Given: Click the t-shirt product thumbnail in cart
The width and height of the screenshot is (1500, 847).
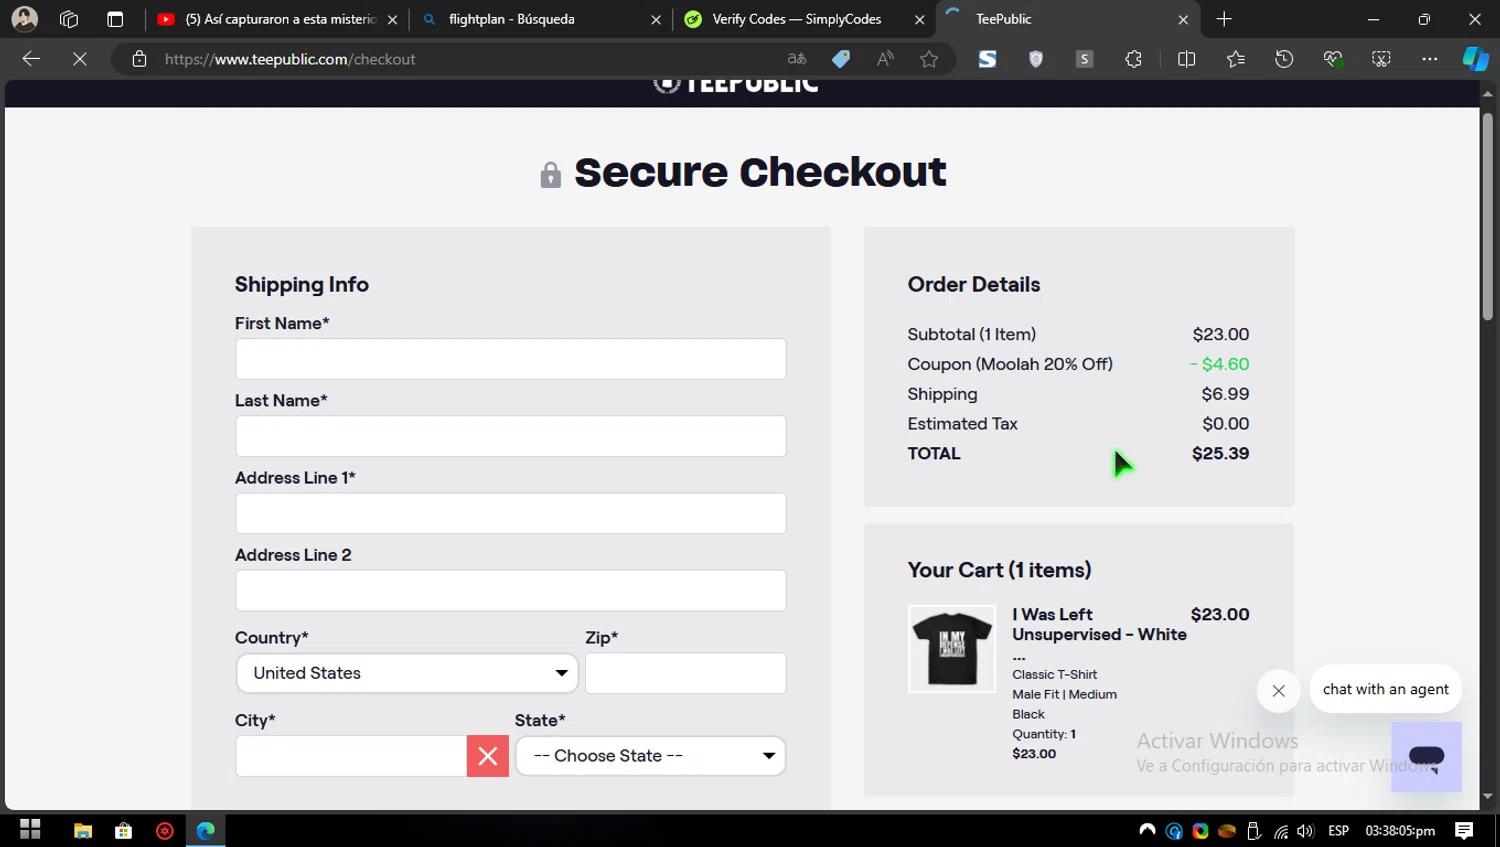Looking at the screenshot, I should (x=952, y=649).
